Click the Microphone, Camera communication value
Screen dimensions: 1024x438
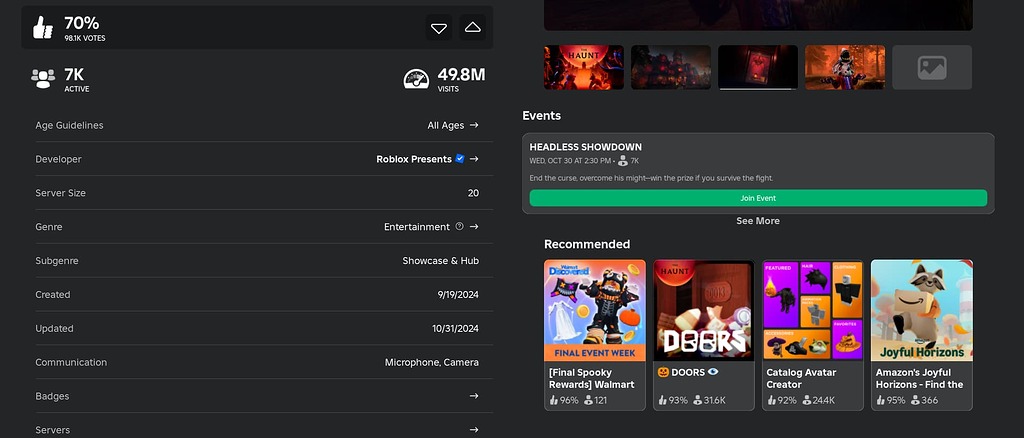432,362
